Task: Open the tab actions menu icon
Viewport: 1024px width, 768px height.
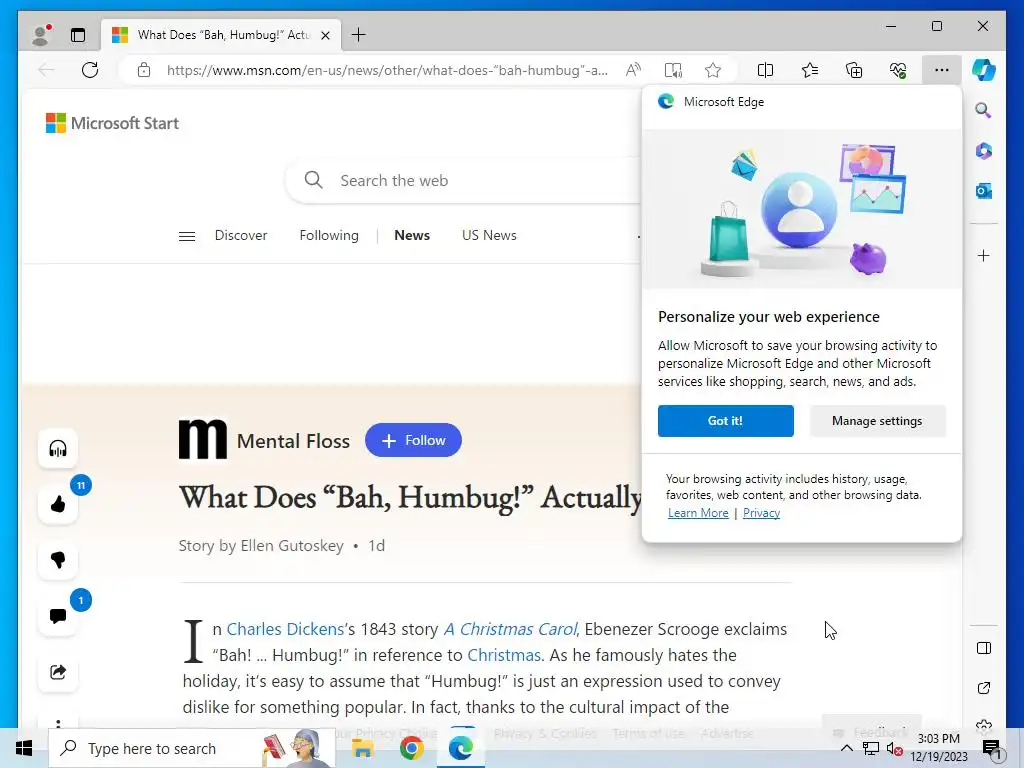Action: pyautogui.click(x=78, y=35)
